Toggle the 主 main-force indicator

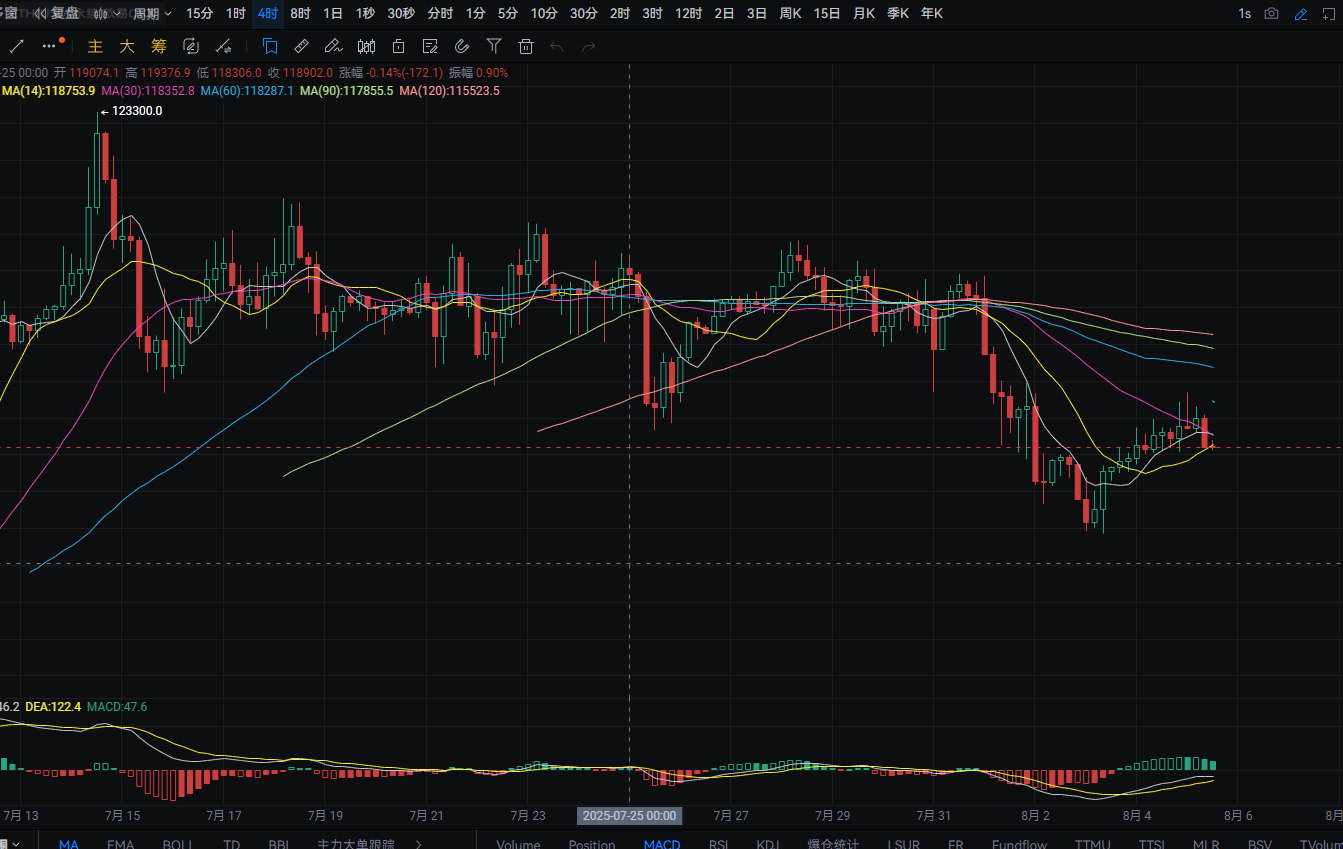pyautogui.click(x=95, y=46)
